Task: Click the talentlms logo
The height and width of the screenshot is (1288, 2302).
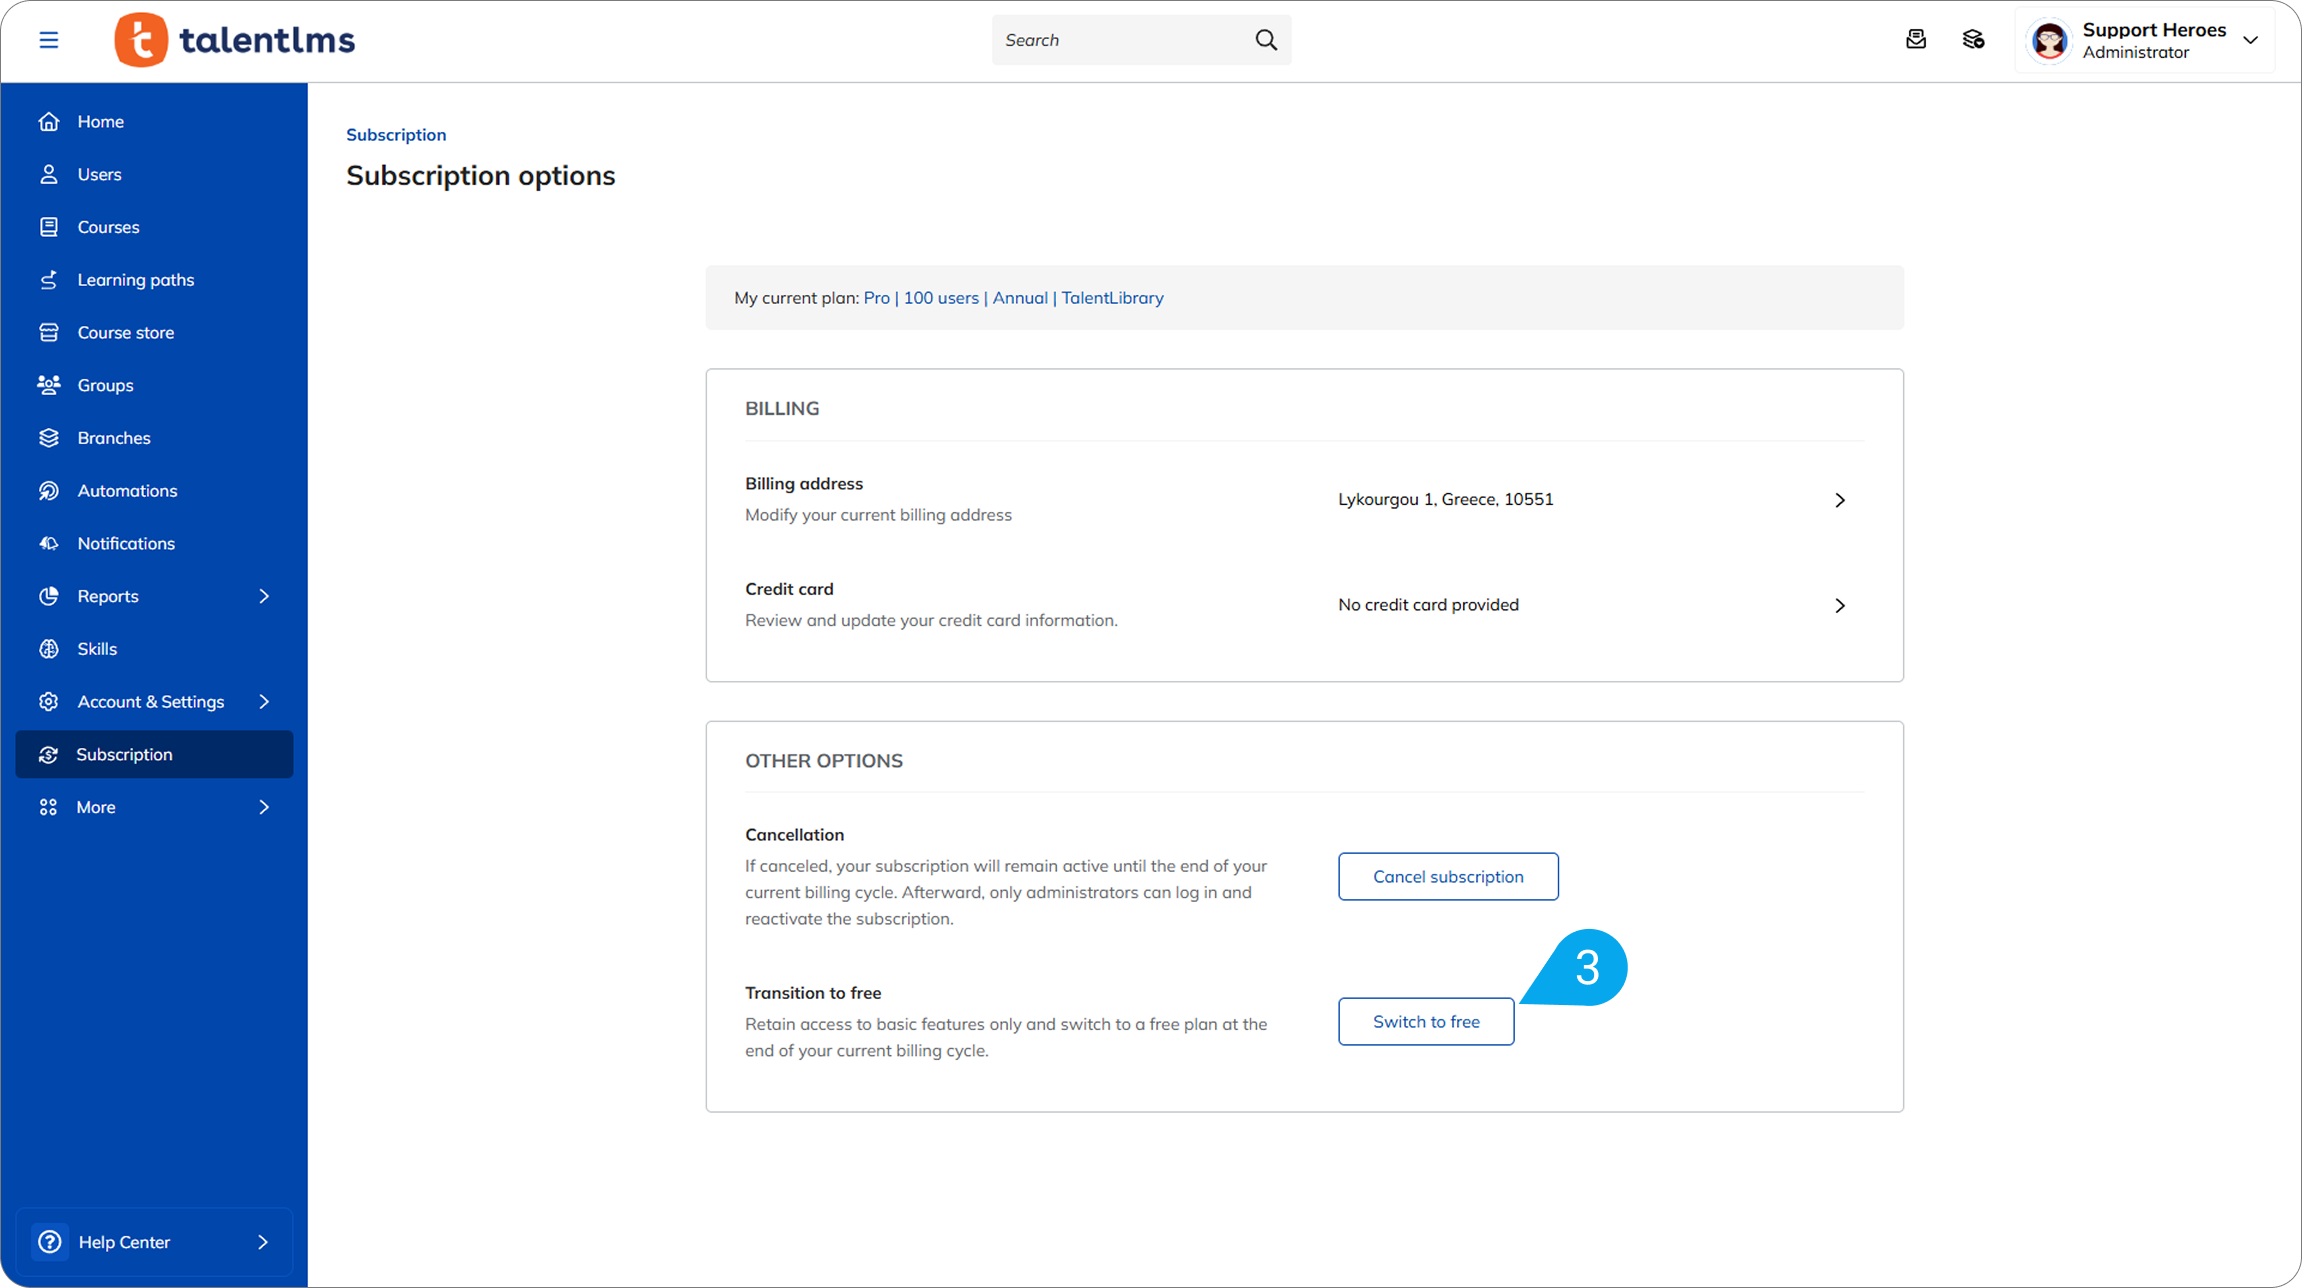Action: click(235, 40)
